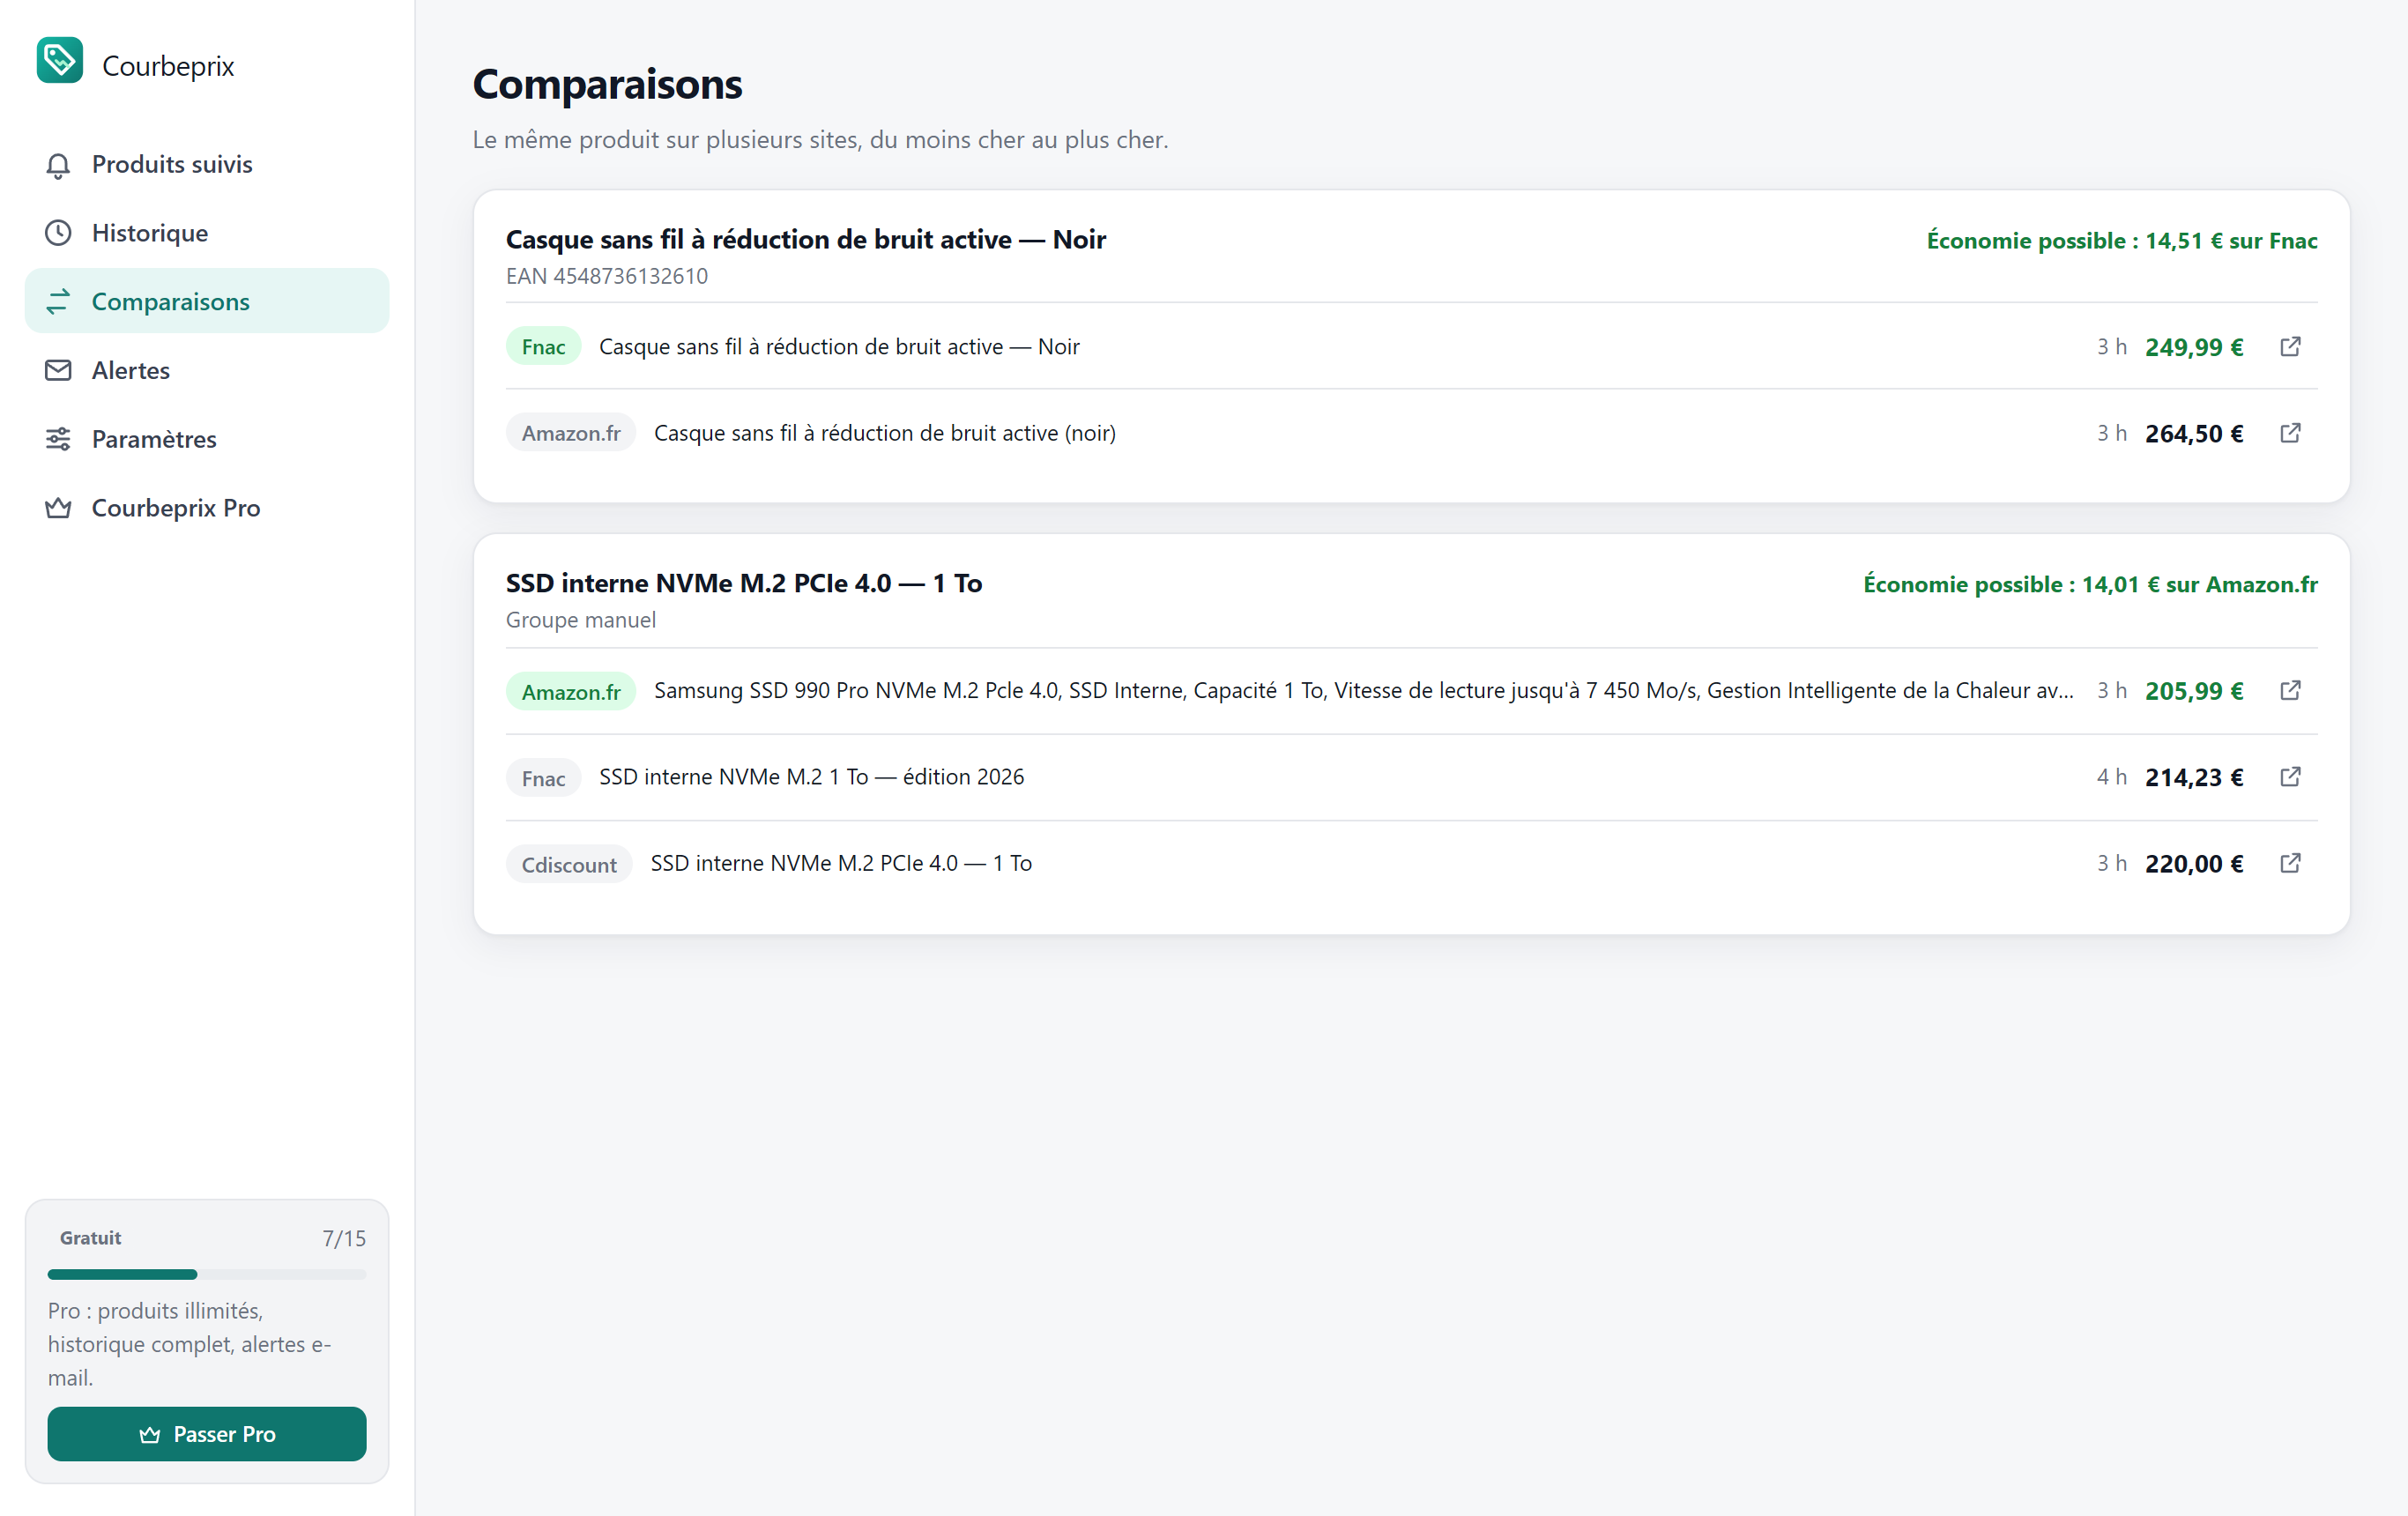Open Samsung SSD 990 Pro external link icon
This screenshot has width=2408, height=1516.
2290,690
